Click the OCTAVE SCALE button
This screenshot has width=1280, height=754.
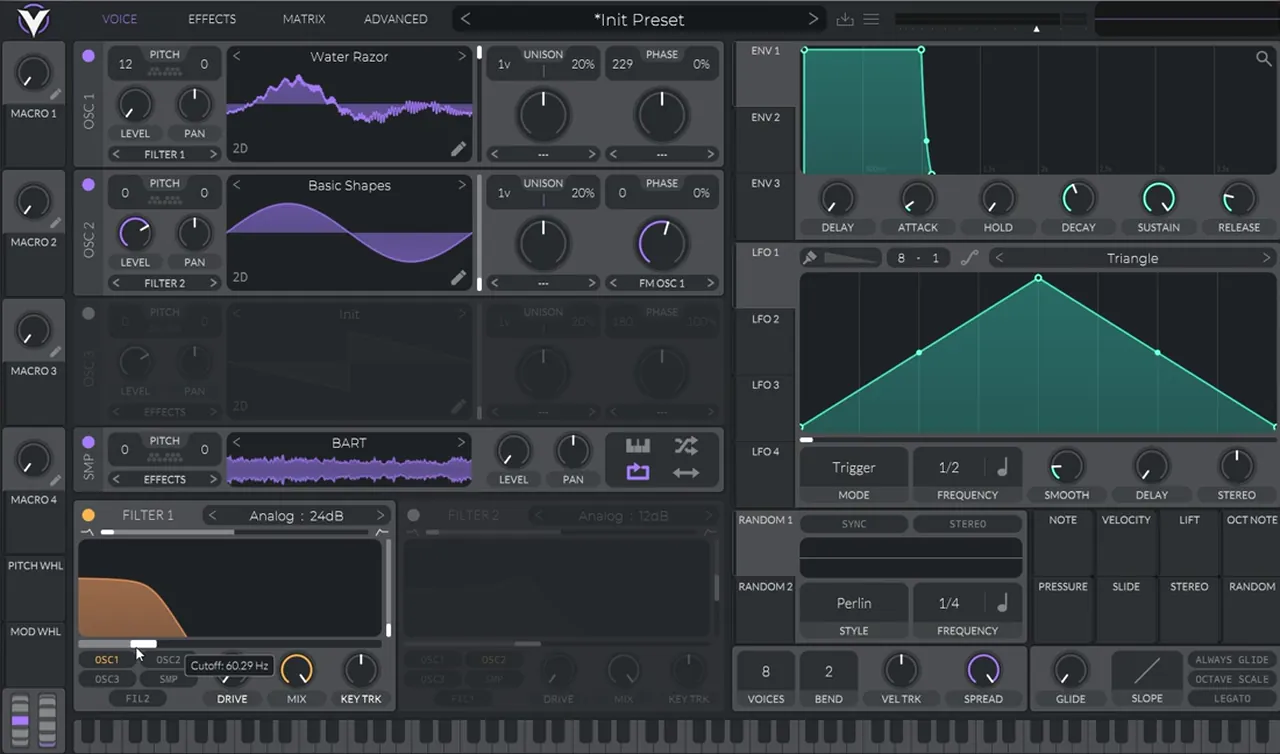click(1231, 679)
